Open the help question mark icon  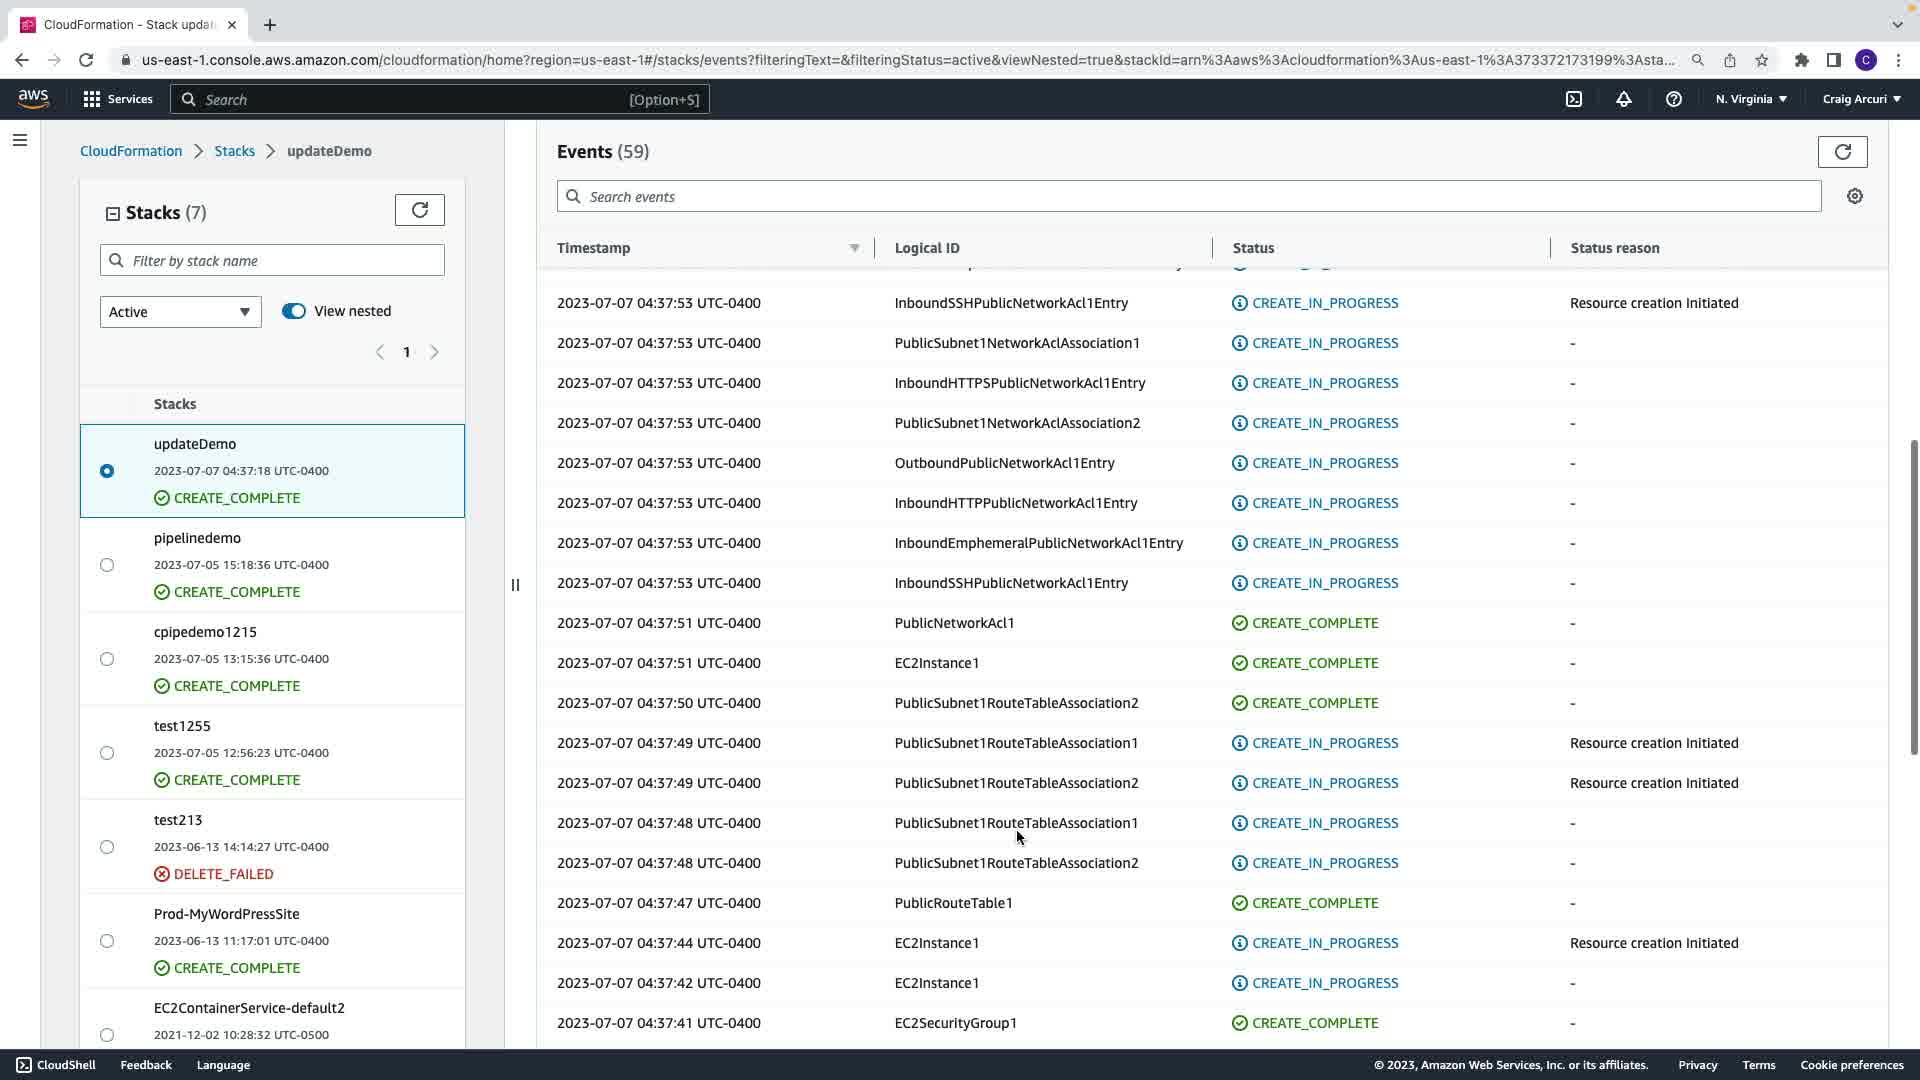[x=1674, y=99]
